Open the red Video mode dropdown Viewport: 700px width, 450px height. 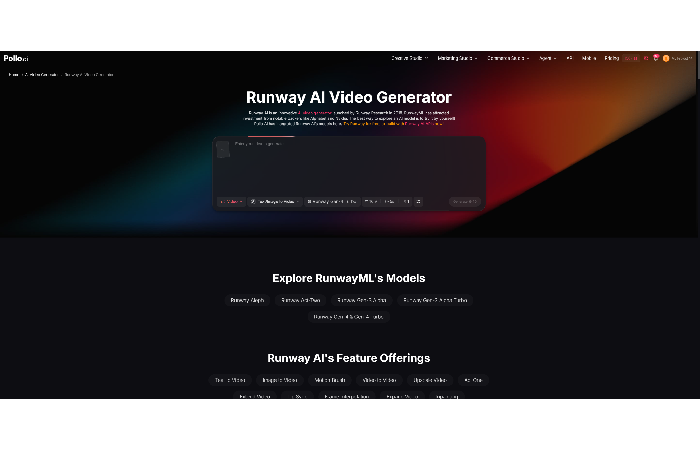231,202
